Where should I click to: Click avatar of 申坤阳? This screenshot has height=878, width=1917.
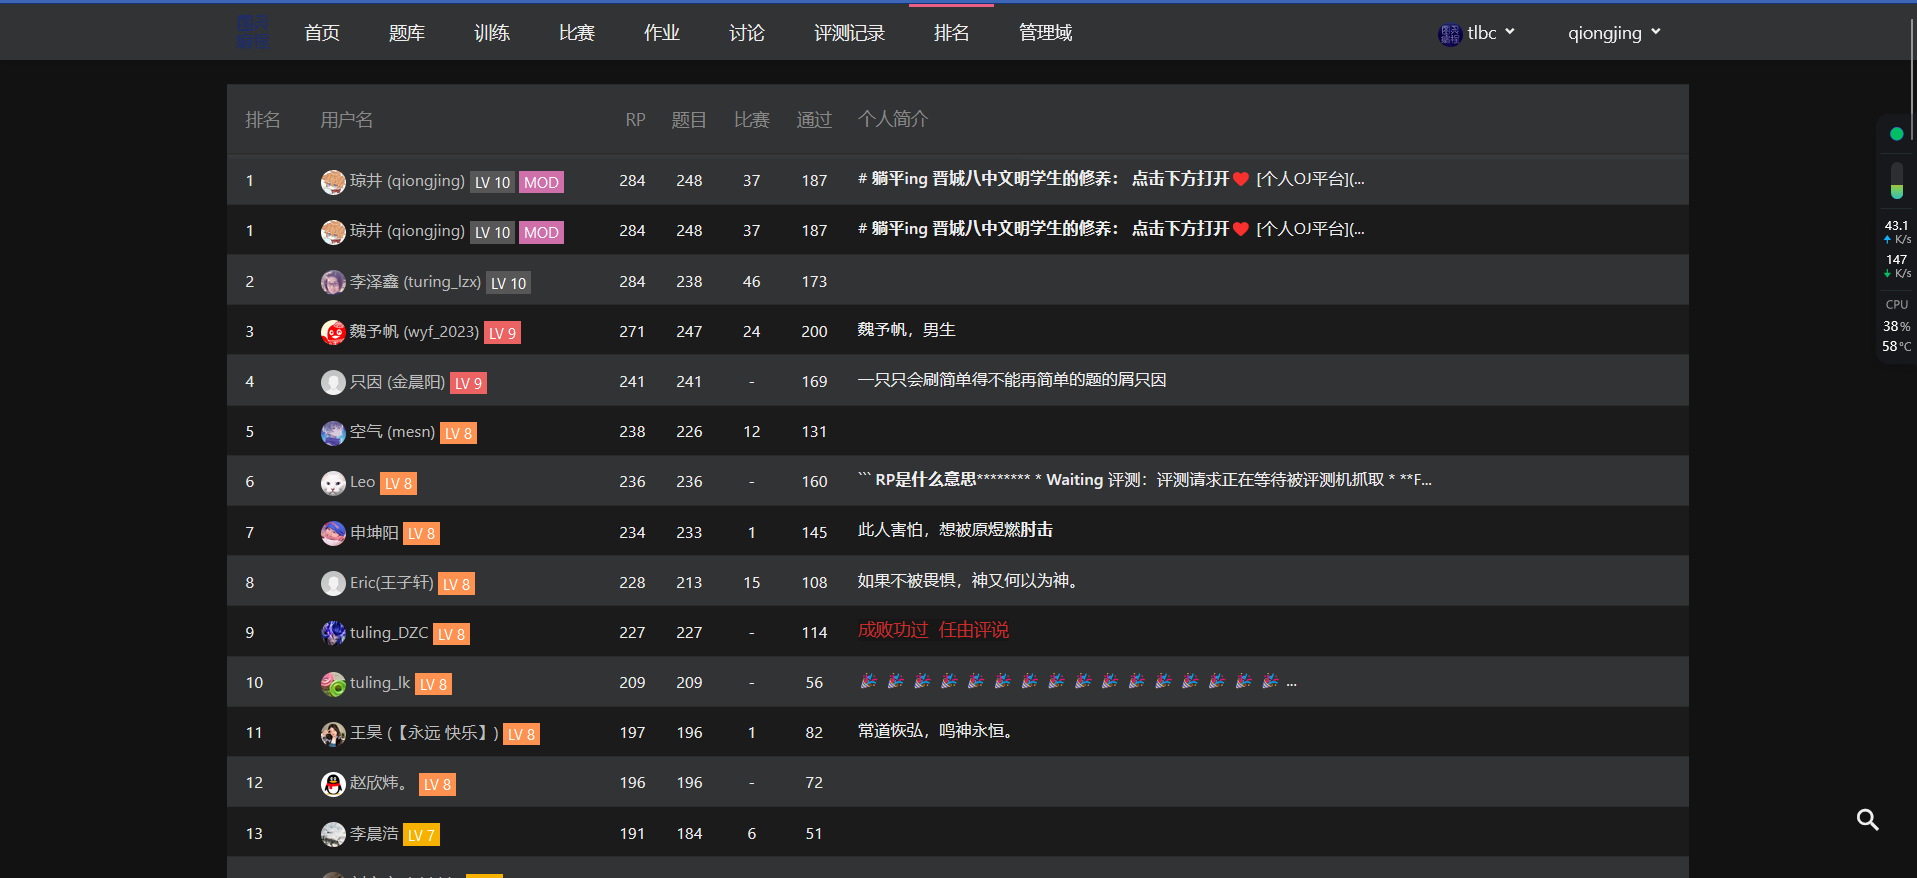coord(333,533)
